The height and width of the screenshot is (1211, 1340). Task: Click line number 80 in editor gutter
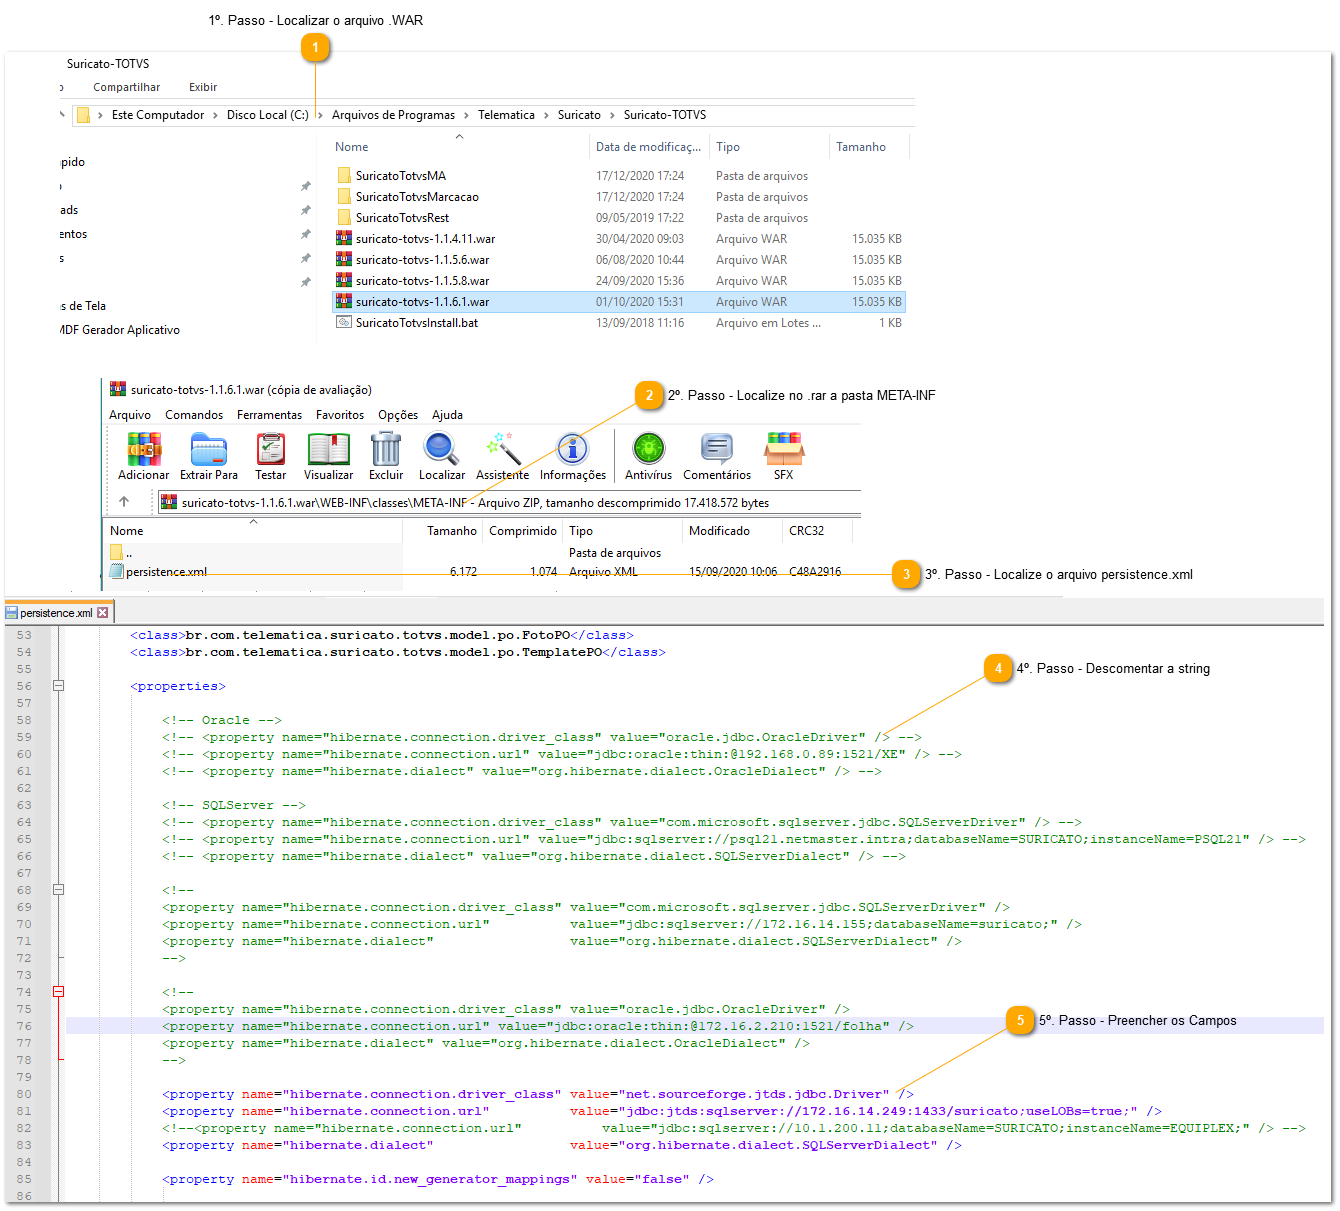(24, 1094)
